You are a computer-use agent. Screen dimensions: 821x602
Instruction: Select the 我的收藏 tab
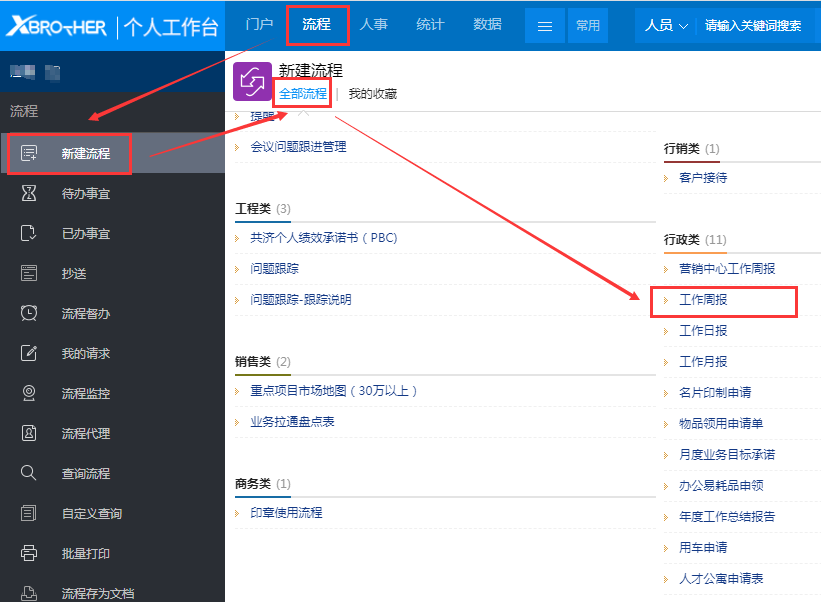click(x=372, y=94)
